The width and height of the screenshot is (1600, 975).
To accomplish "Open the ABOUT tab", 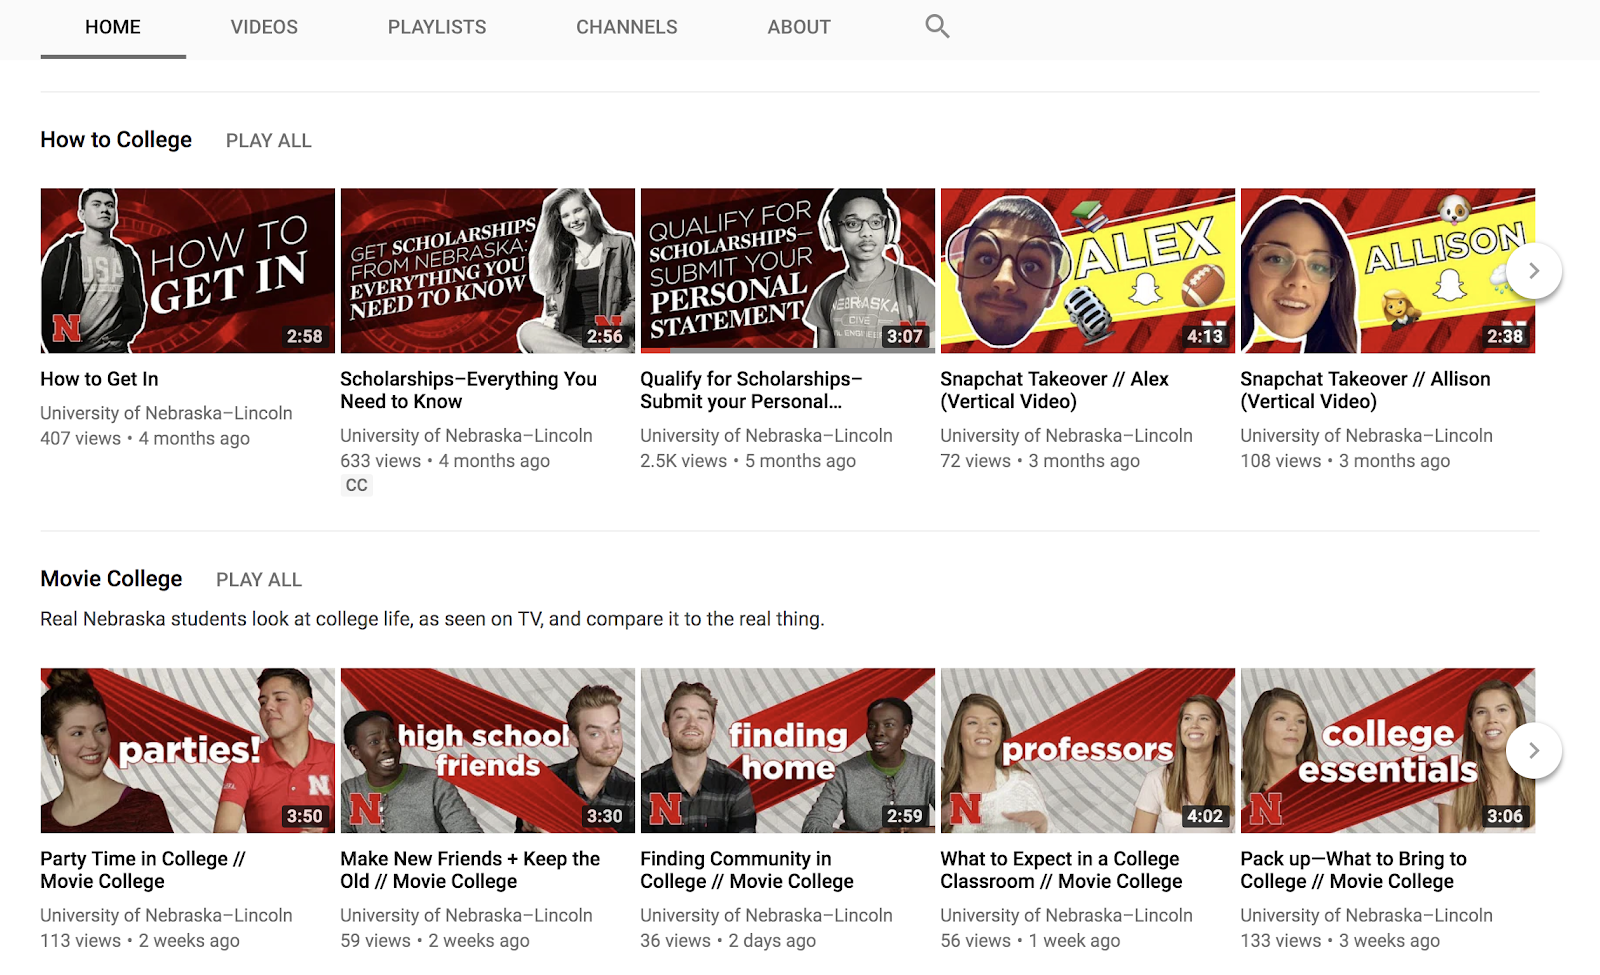I will coord(799,27).
